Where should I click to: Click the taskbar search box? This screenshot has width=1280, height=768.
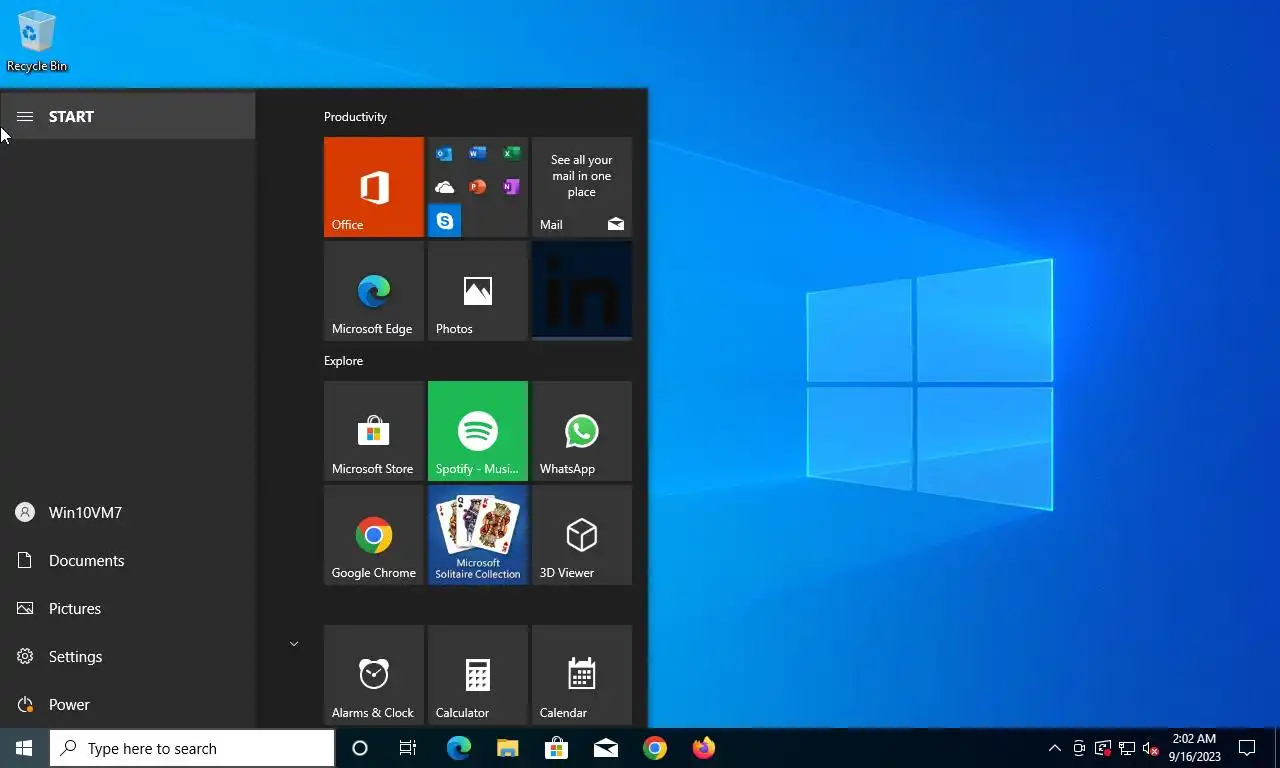(192, 748)
